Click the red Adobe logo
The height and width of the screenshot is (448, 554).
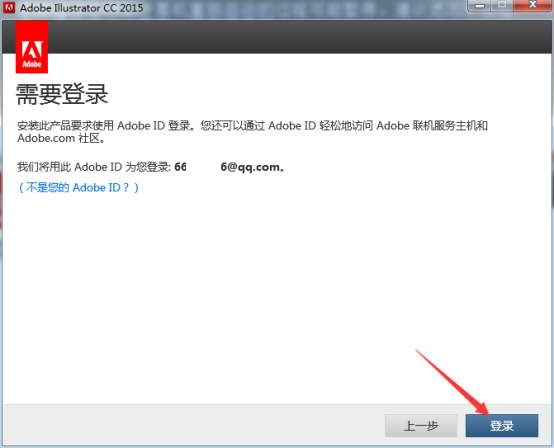tap(32, 47)
